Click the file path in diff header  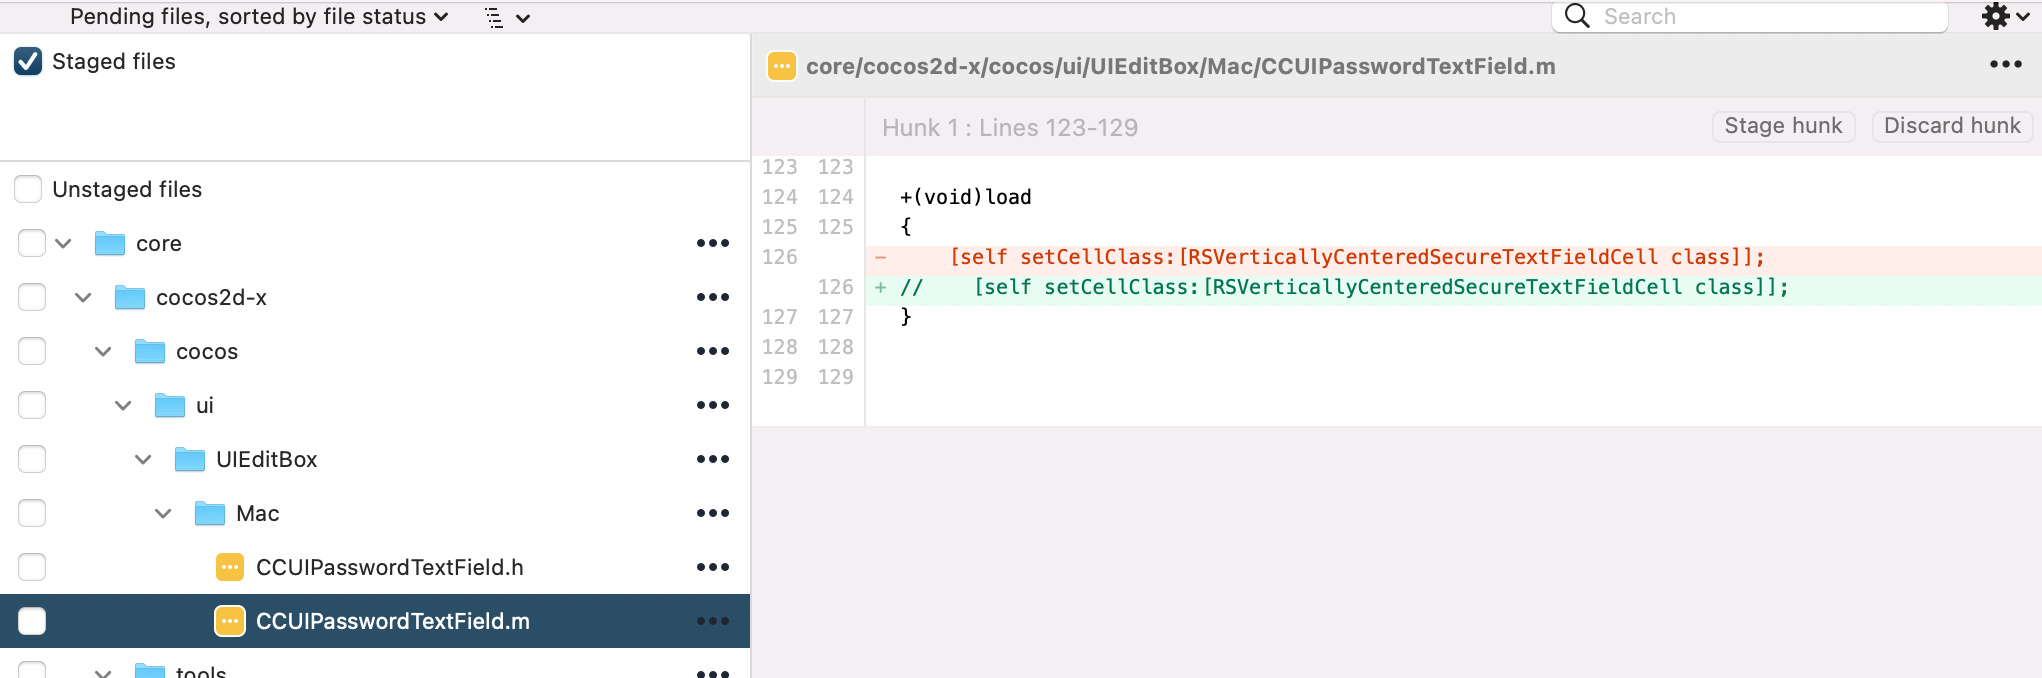[x=1181, y=66]
